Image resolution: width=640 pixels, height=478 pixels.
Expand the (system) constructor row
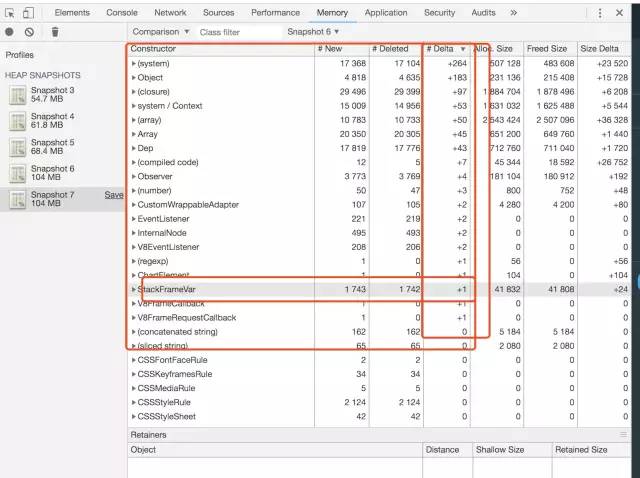(133, 64)
